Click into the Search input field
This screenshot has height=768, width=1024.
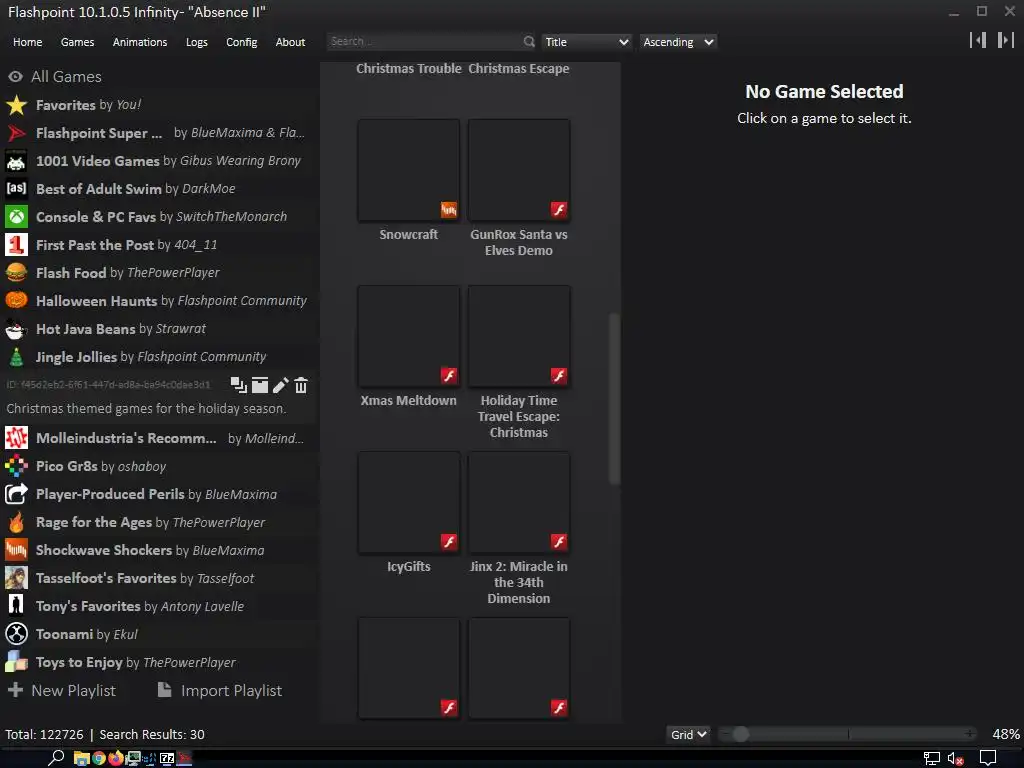point(424,42)
